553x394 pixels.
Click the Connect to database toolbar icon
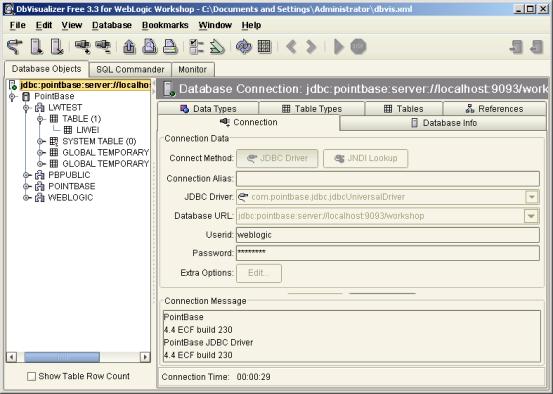tap(14, 47)
